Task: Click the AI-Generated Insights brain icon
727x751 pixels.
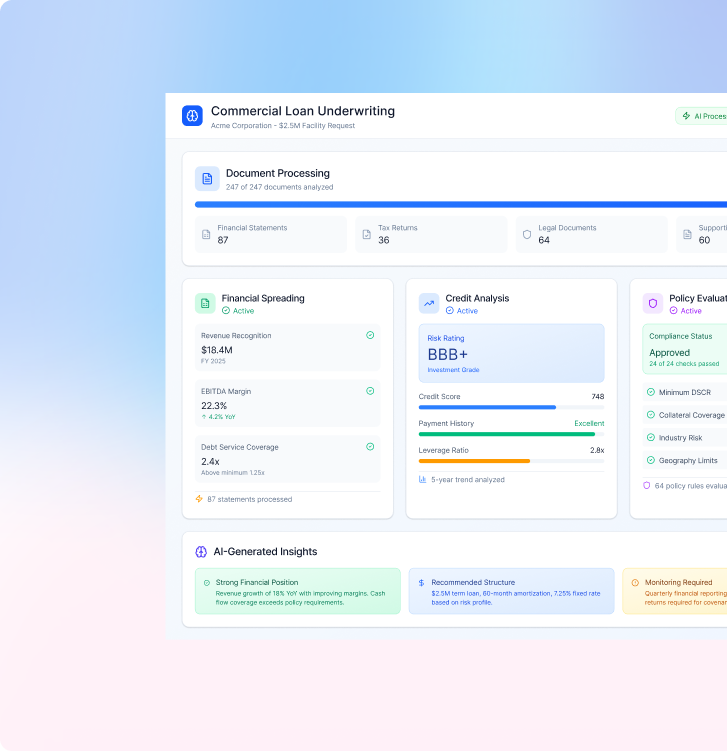Action: (201, 552)
